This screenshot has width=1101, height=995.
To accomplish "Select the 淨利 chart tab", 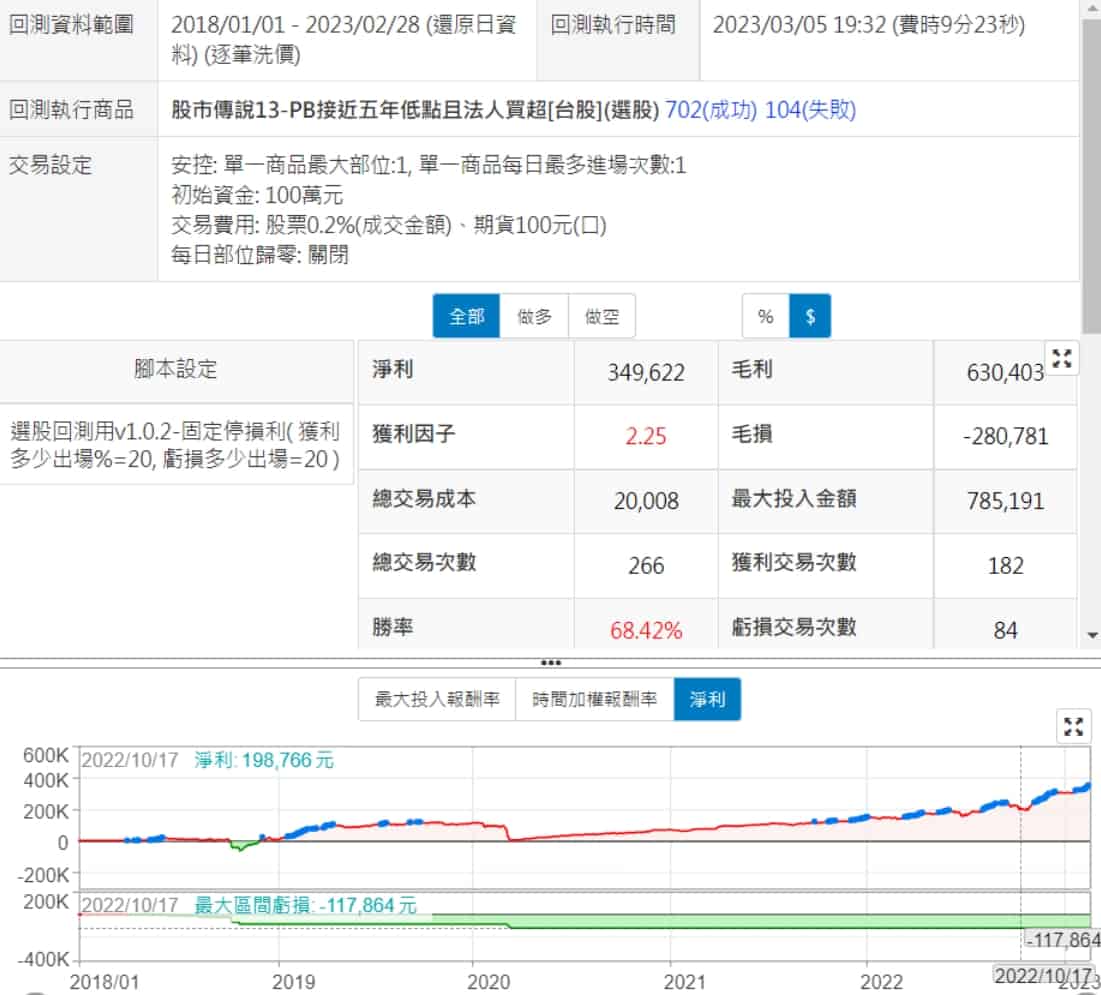I will pos(707,699).
